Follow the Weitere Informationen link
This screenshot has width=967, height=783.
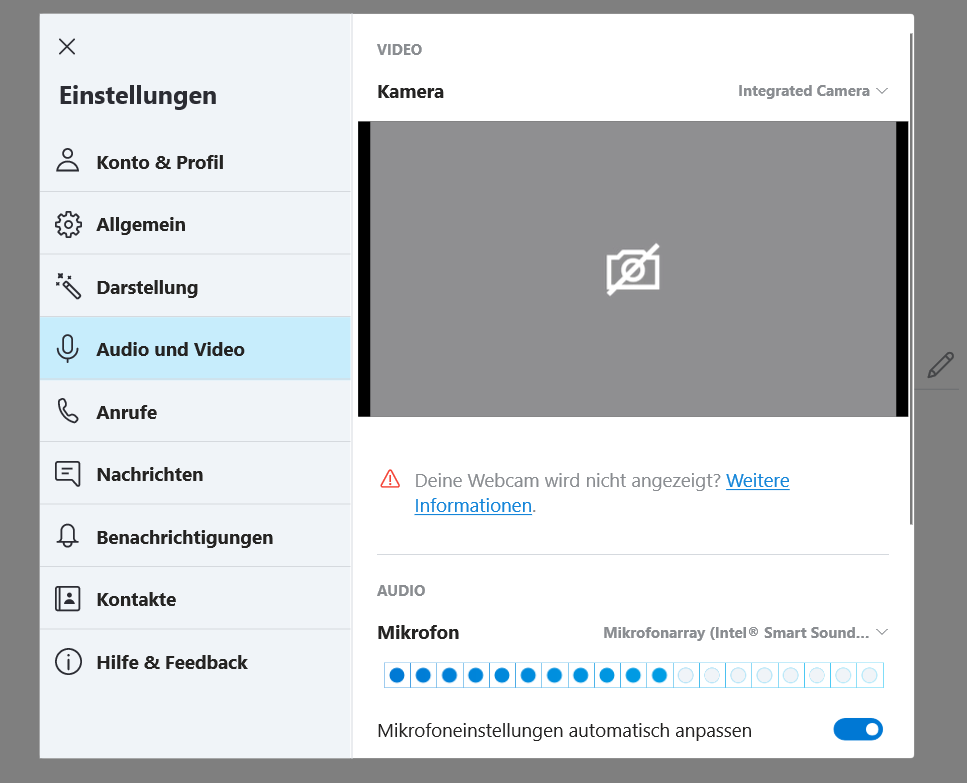pyautogui.click(x=757, y=480)
